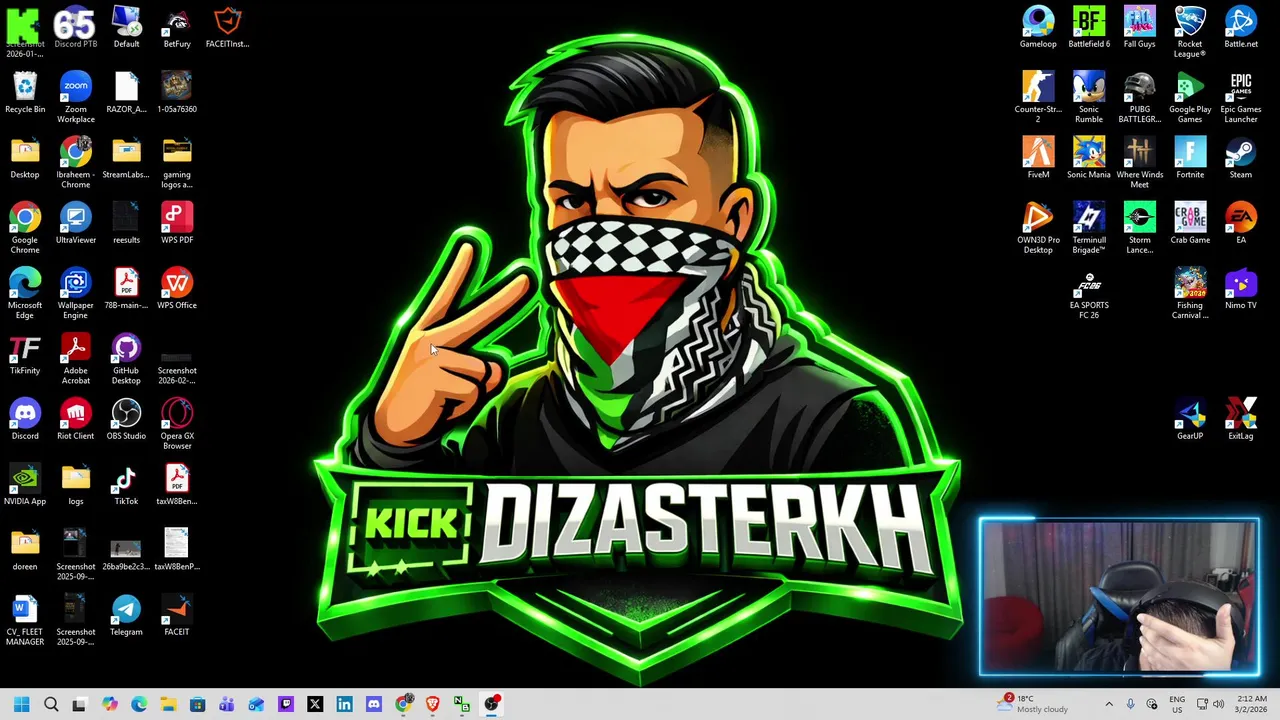Screen dimensions: 1280x720
Task: Launch Google Chrome desktop shortcut
Action: (25, 227)
